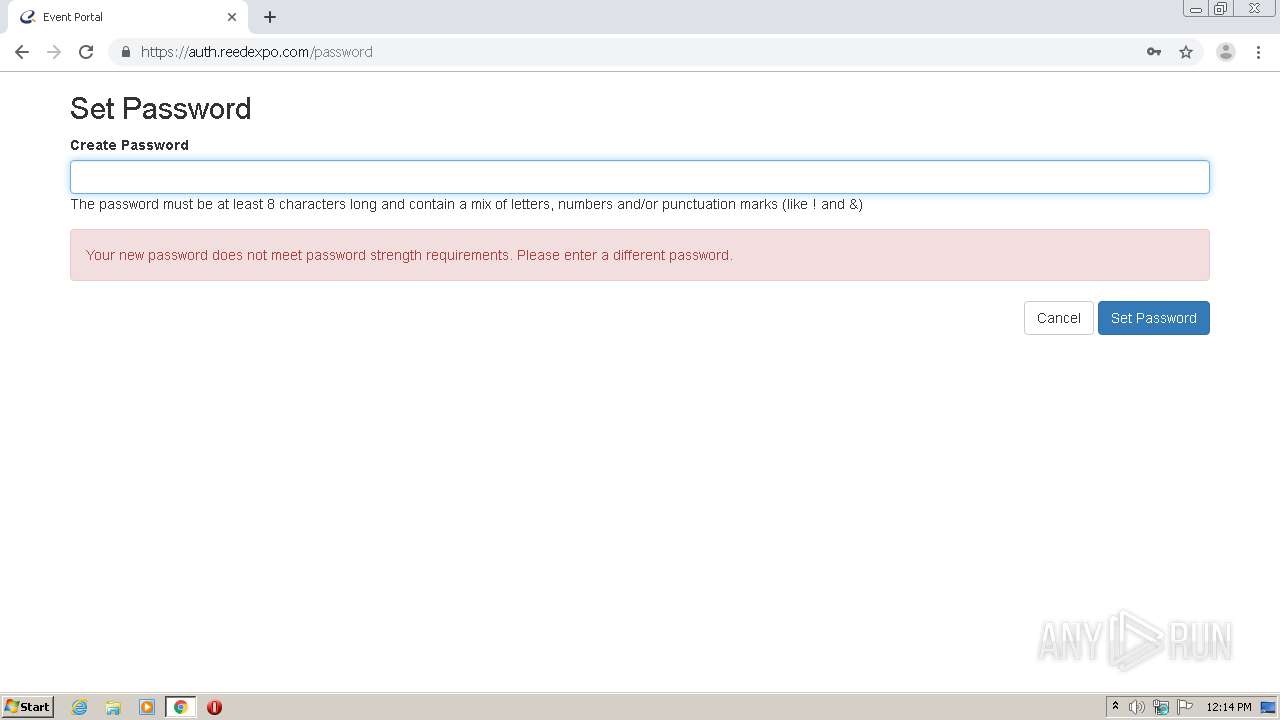
Task: Focus the Create Password field
Action: pos(640,177)
